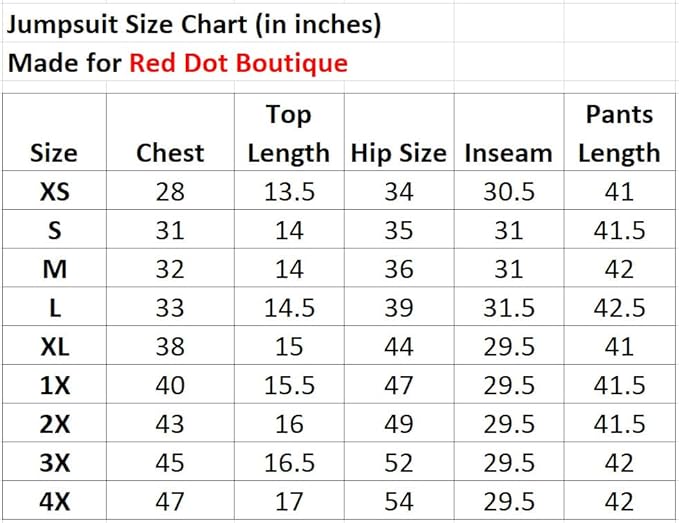Viewport: 679px width, 523px height.
Task: Select the red 'Red Dot Boutique' text
Action: tap(238, 64)
